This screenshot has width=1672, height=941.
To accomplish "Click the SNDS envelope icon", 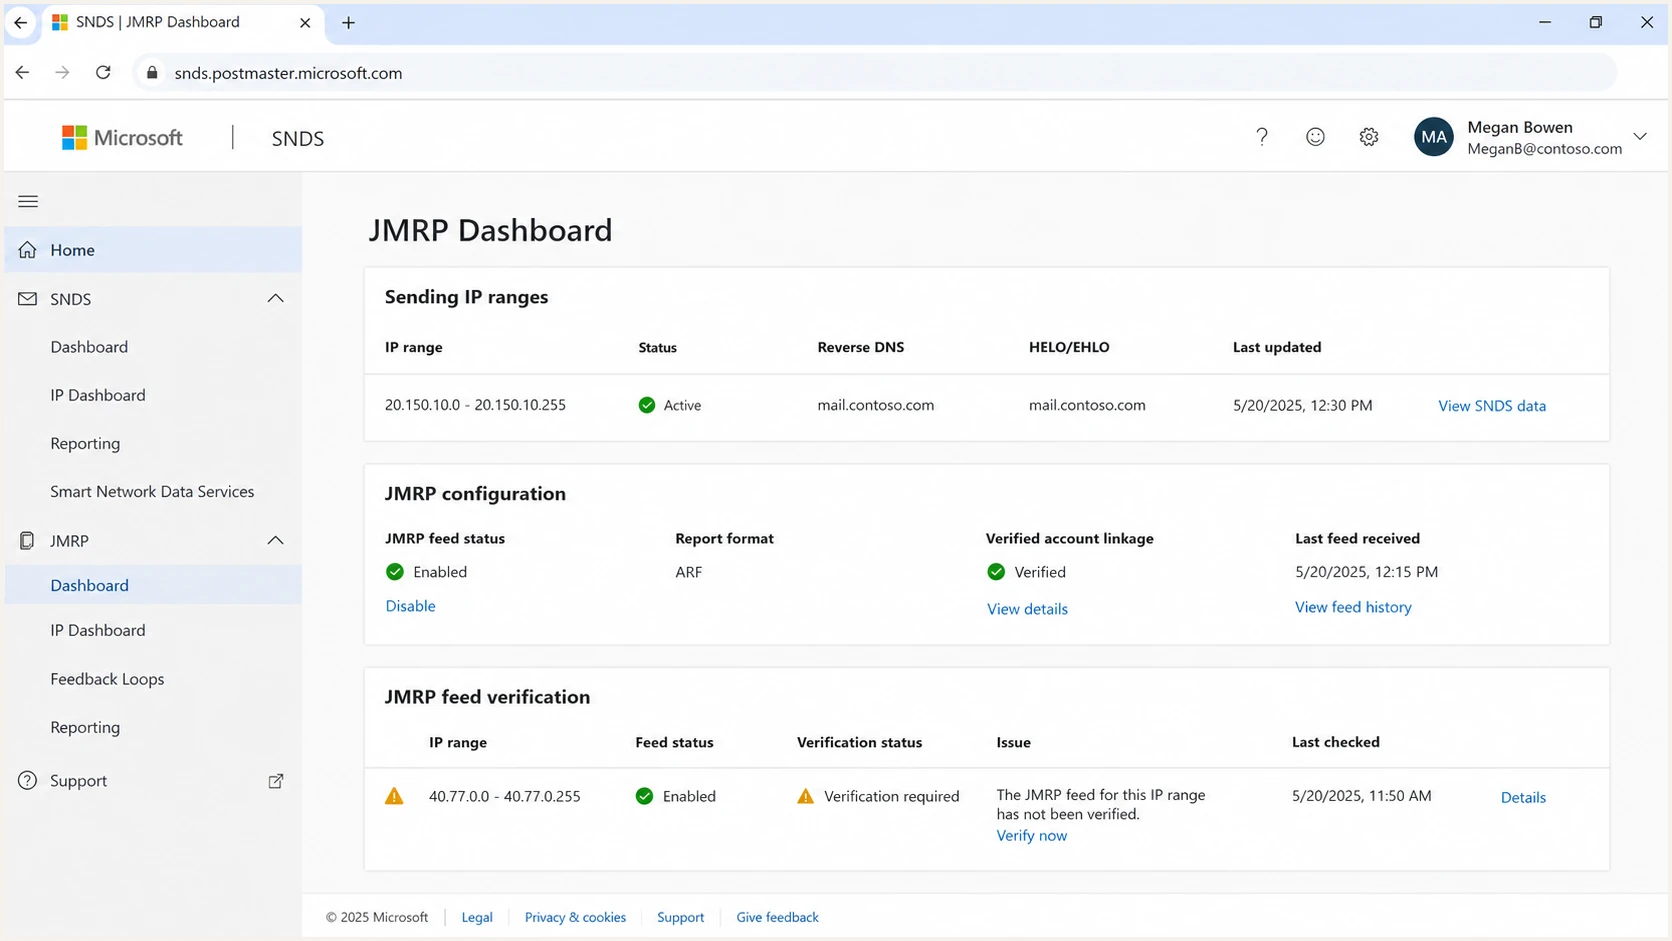I will pos(28,299).
